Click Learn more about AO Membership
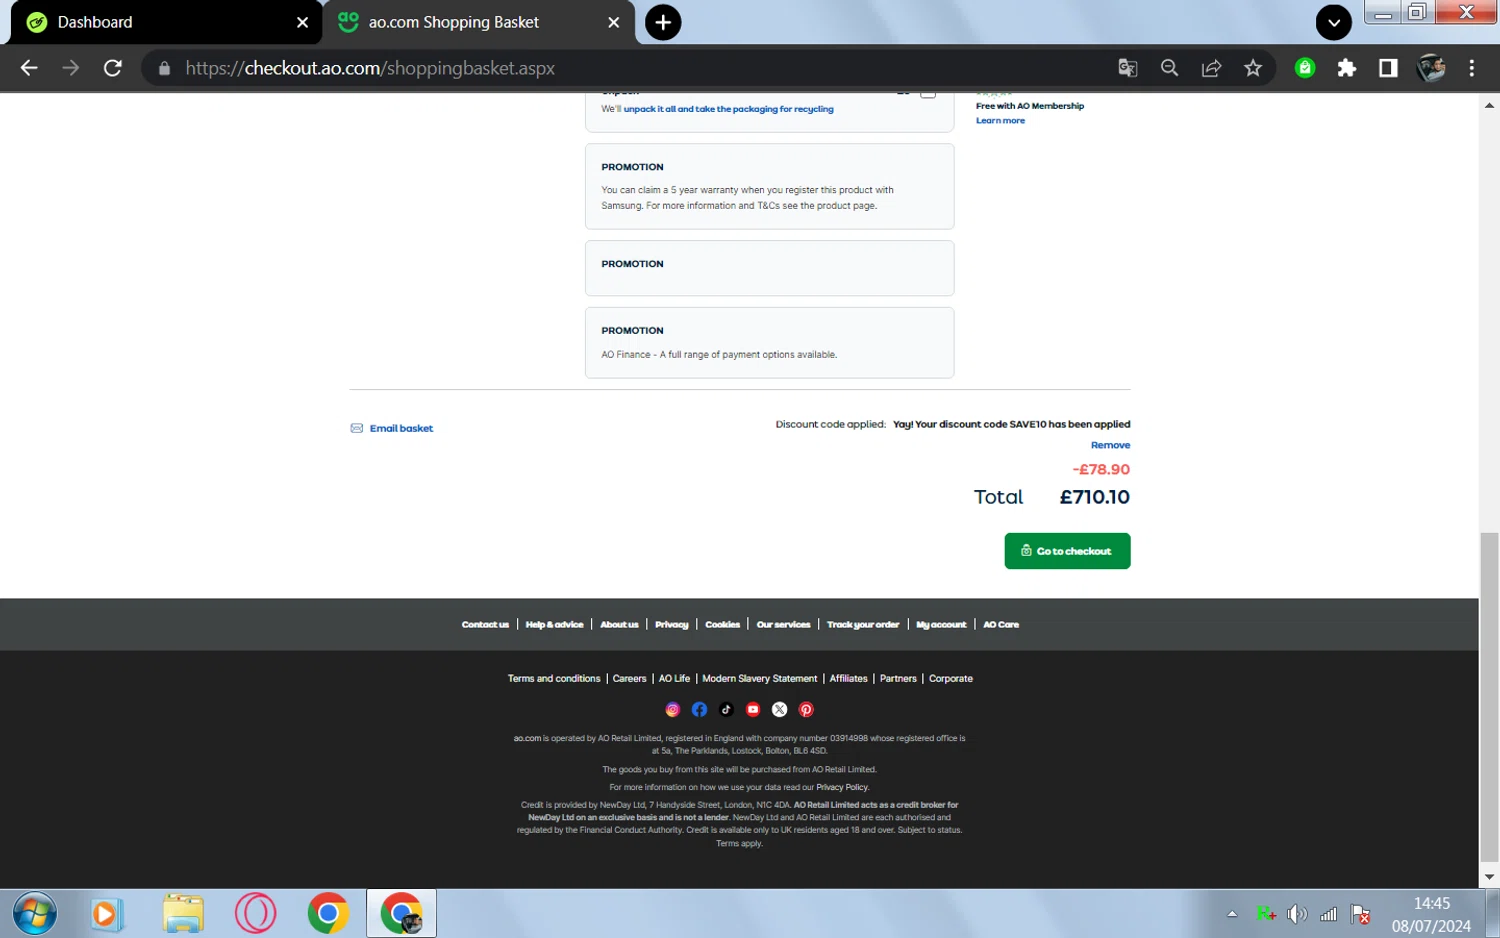 (1000, 120)
